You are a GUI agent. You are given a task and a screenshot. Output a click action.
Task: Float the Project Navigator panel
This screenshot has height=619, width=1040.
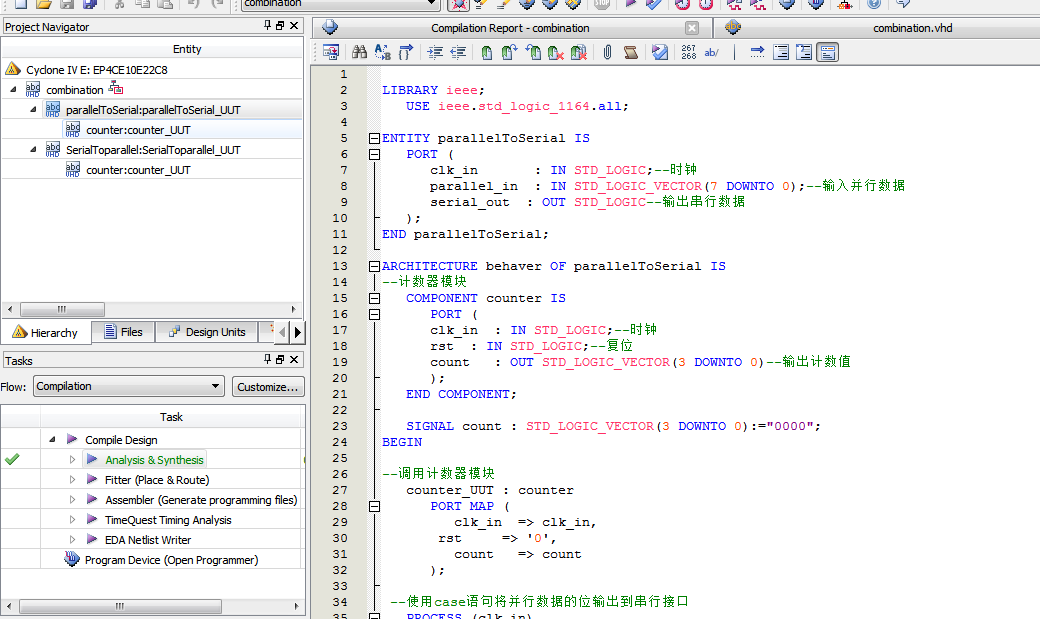280,25
